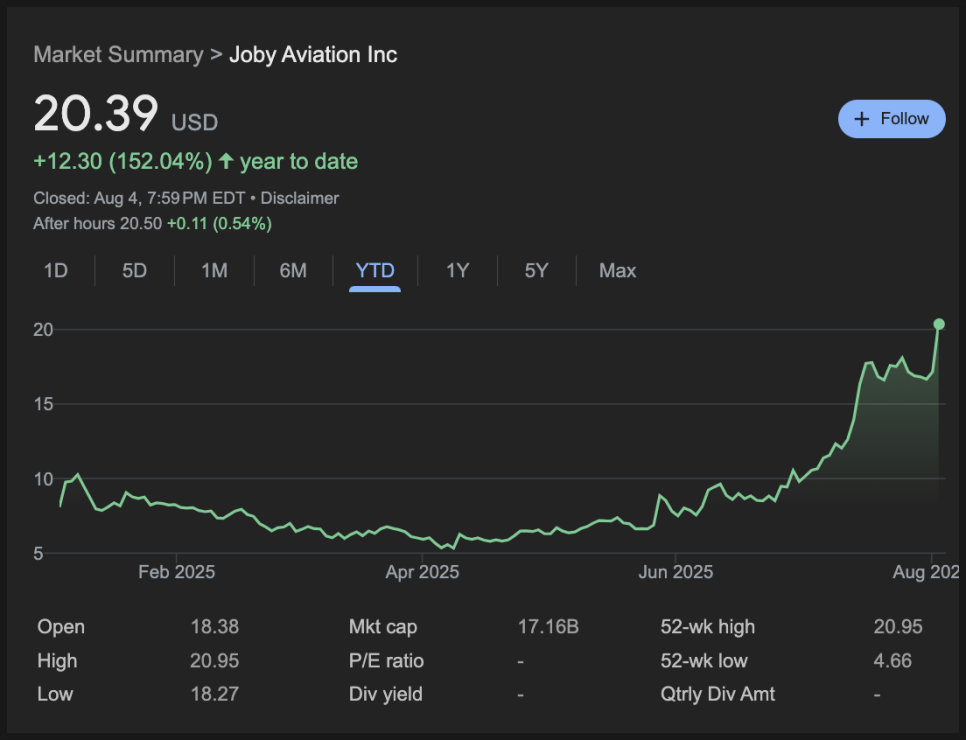
Task: Click the Follow button
Action: click(x=891, y=119)
